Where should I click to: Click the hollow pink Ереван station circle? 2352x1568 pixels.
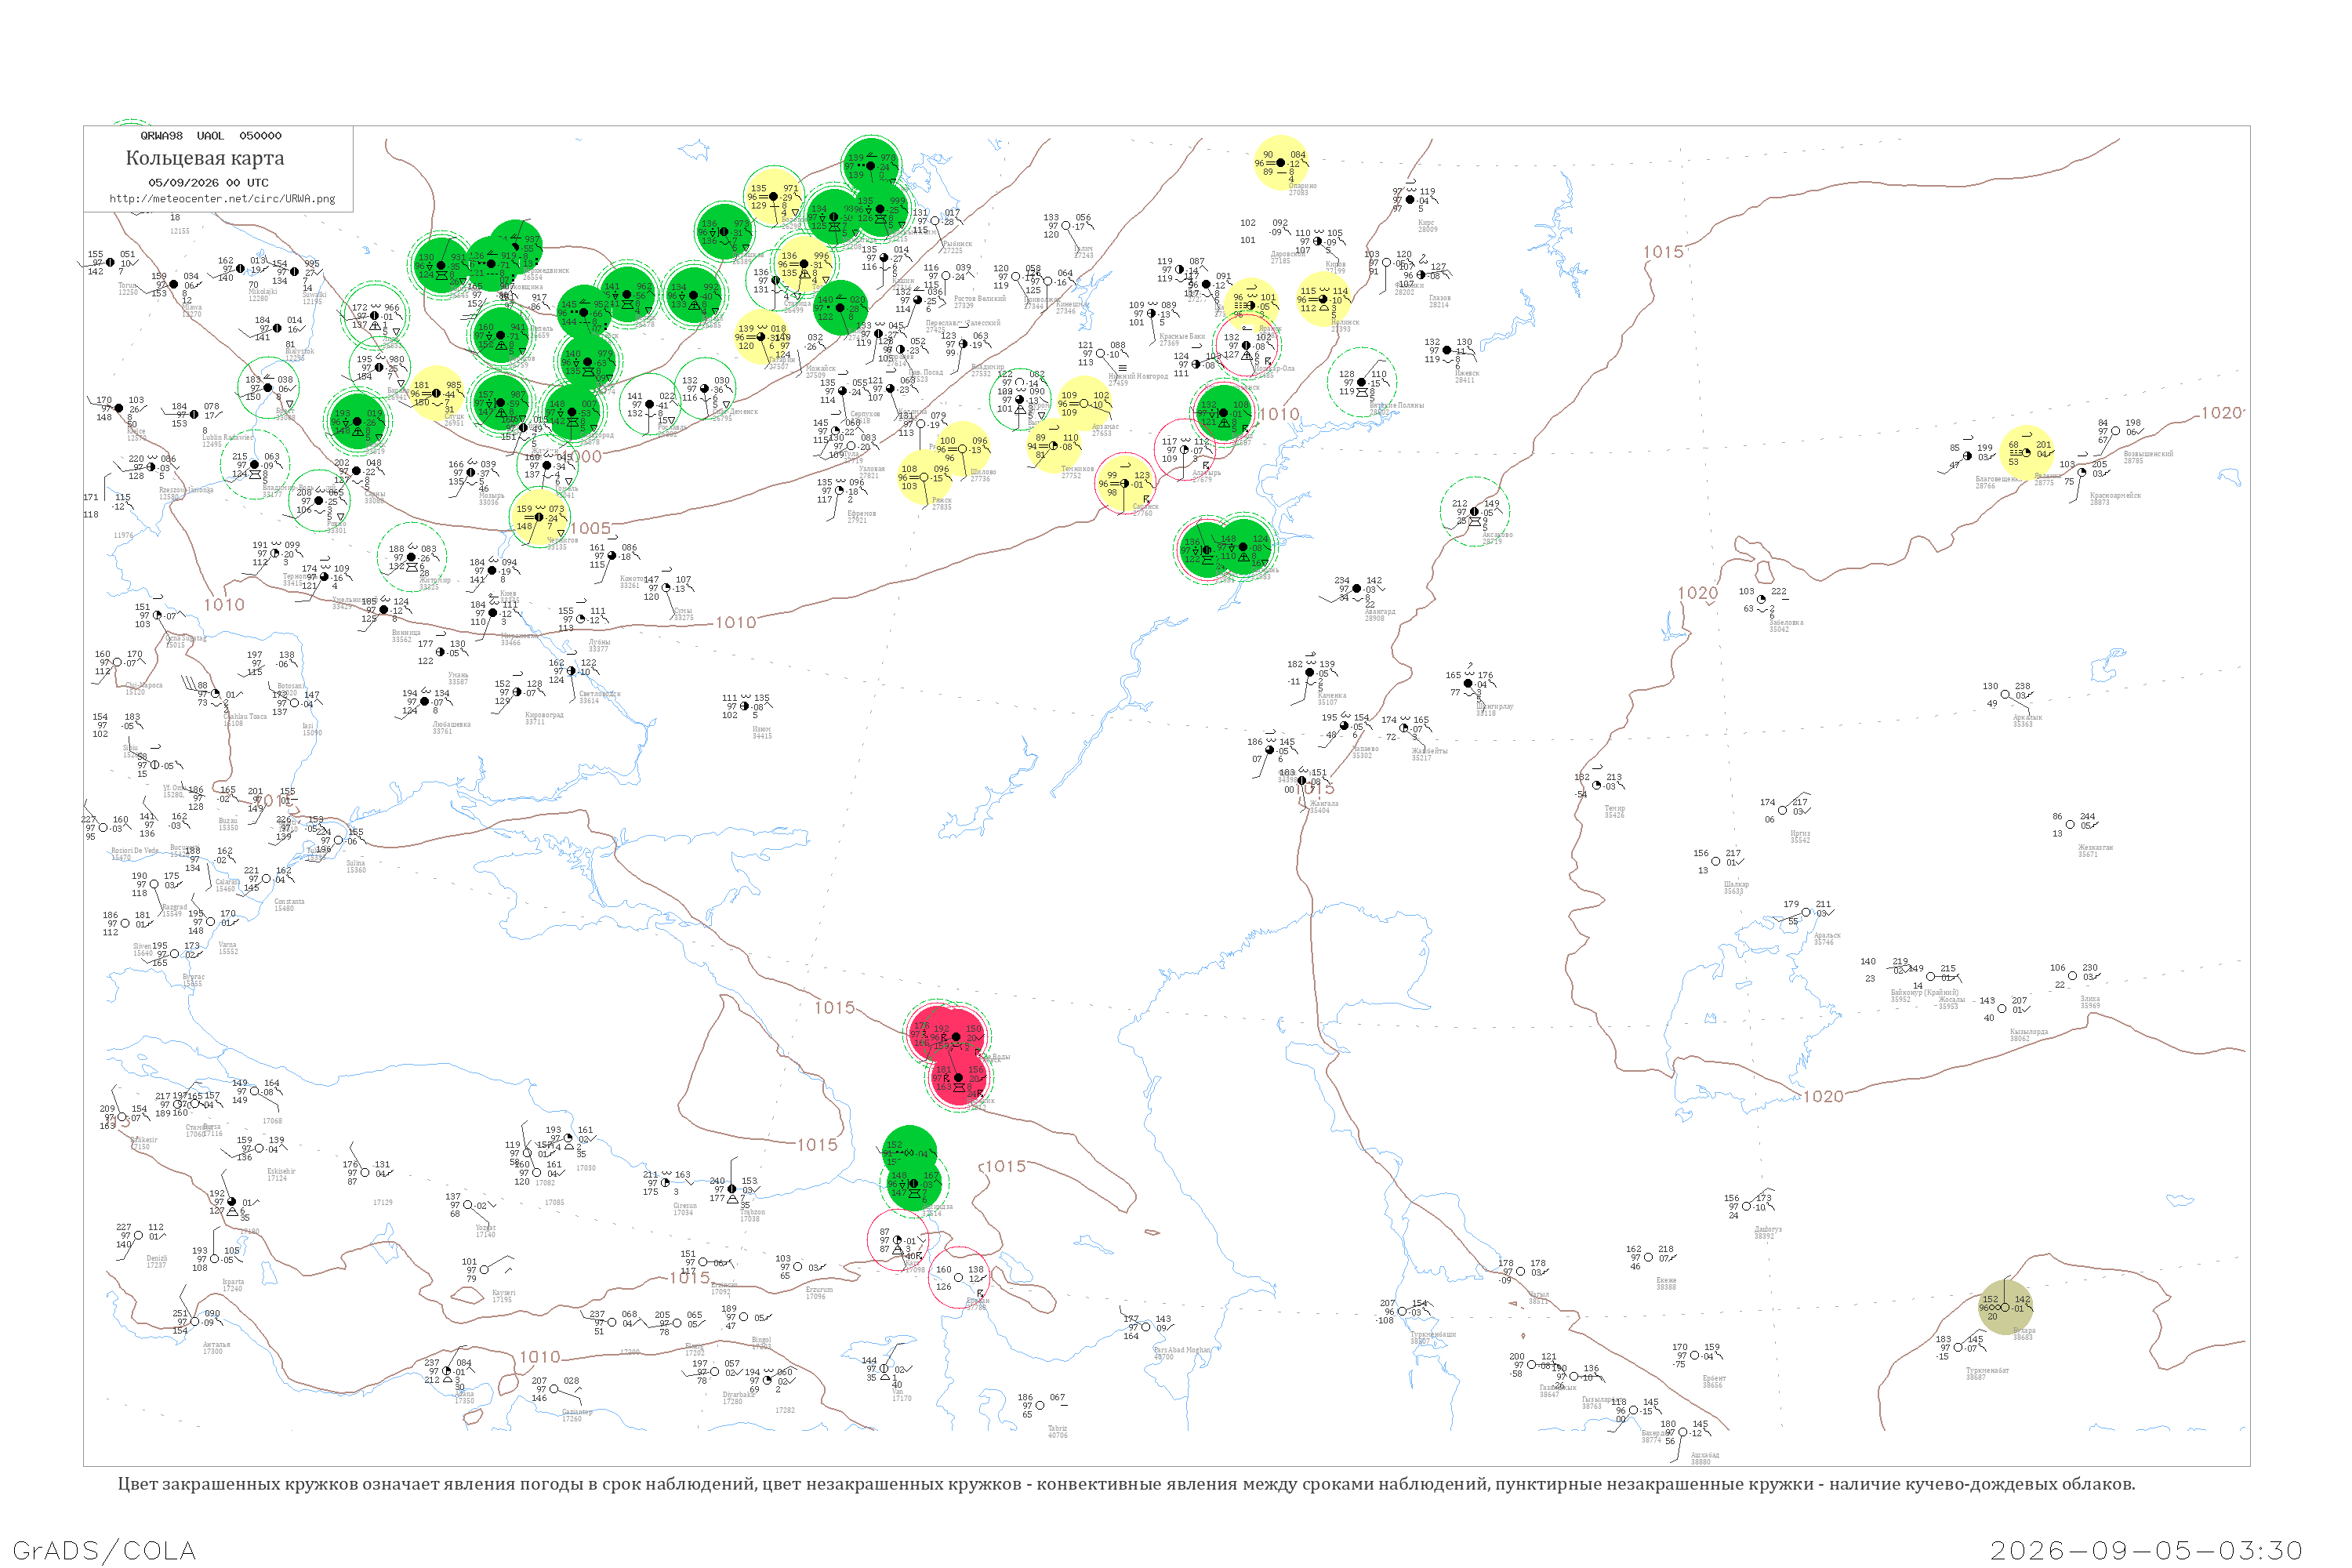[x=959, y=1278]
